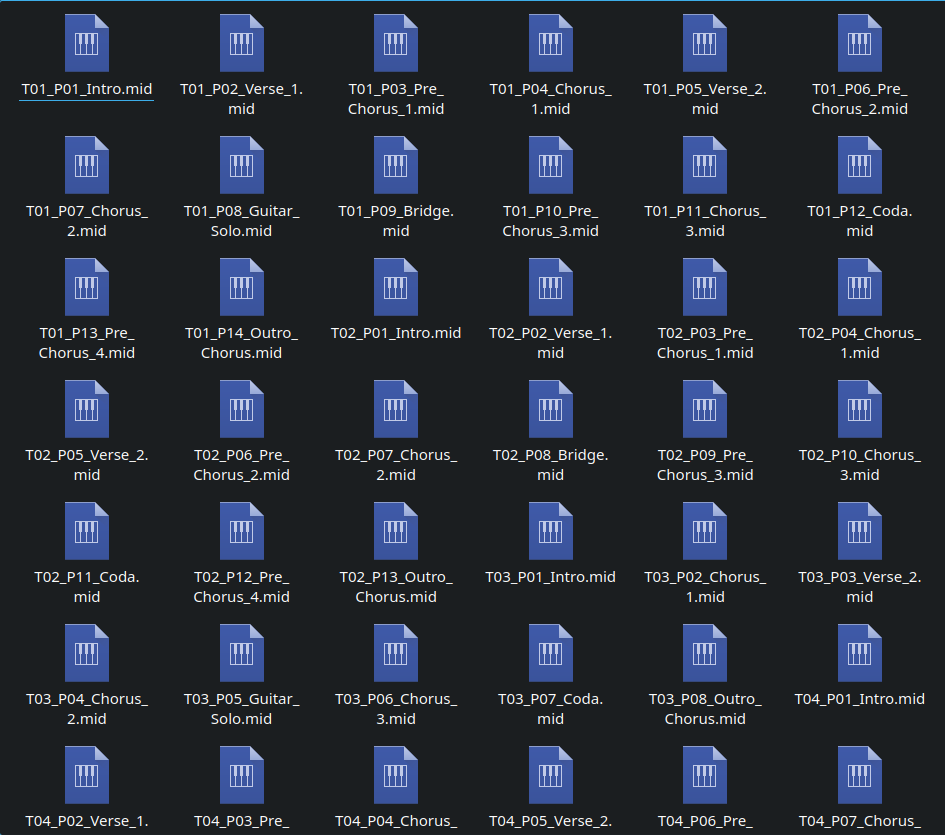The image size is (945, 835).
Task: Select the T03_P03_Verse_2.mid file thumbnail
Action: coord(859,531)
